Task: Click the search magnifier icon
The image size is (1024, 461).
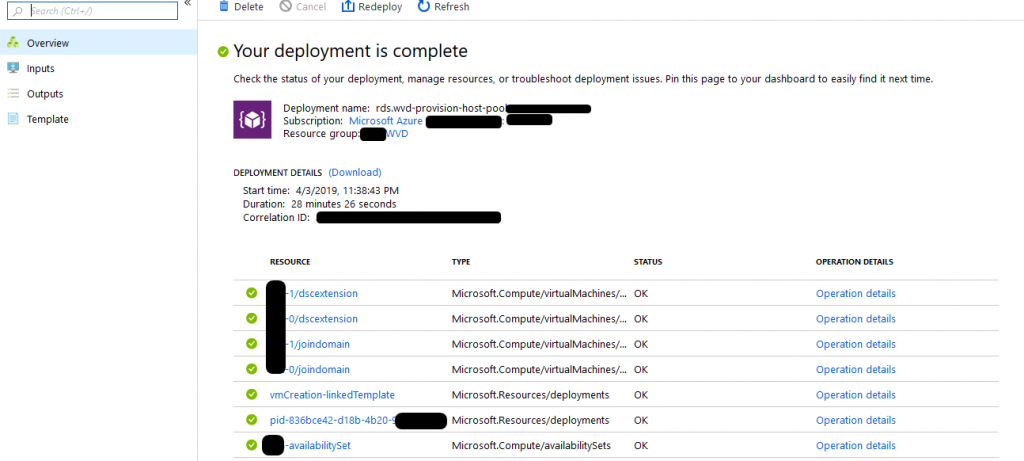Action: click(18, 11)
